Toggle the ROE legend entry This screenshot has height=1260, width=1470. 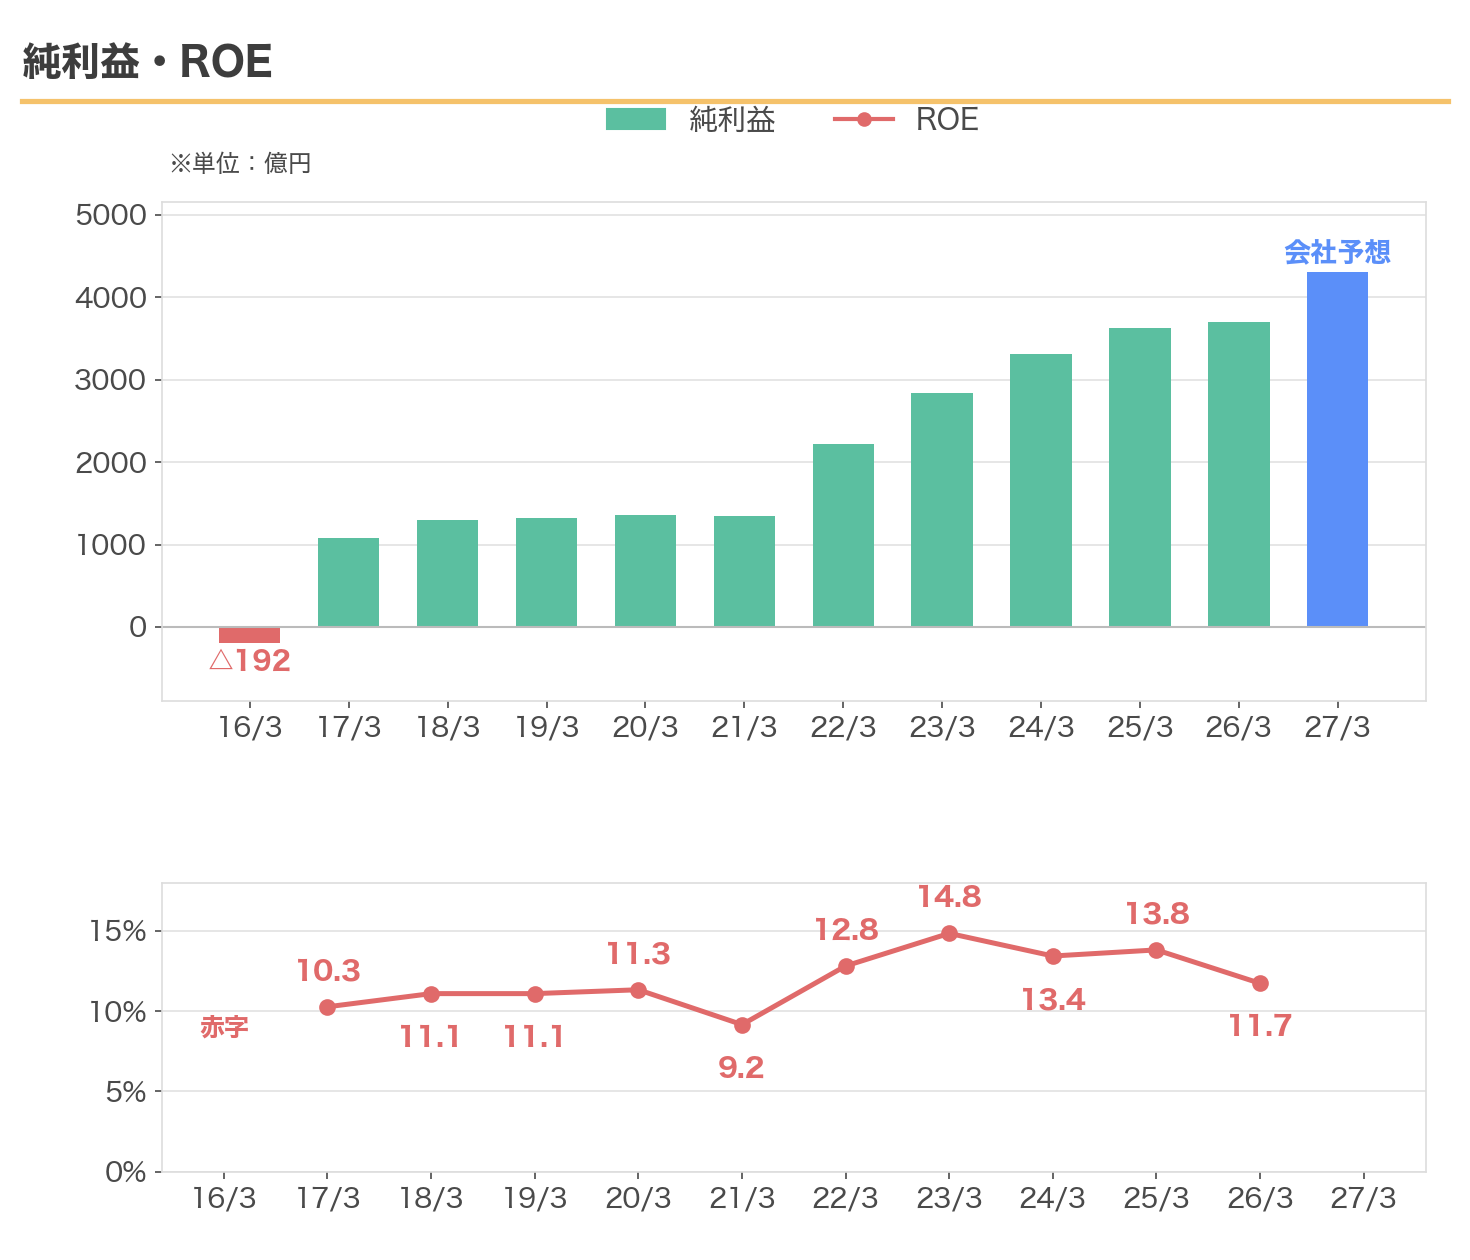(x=905, y=120)
